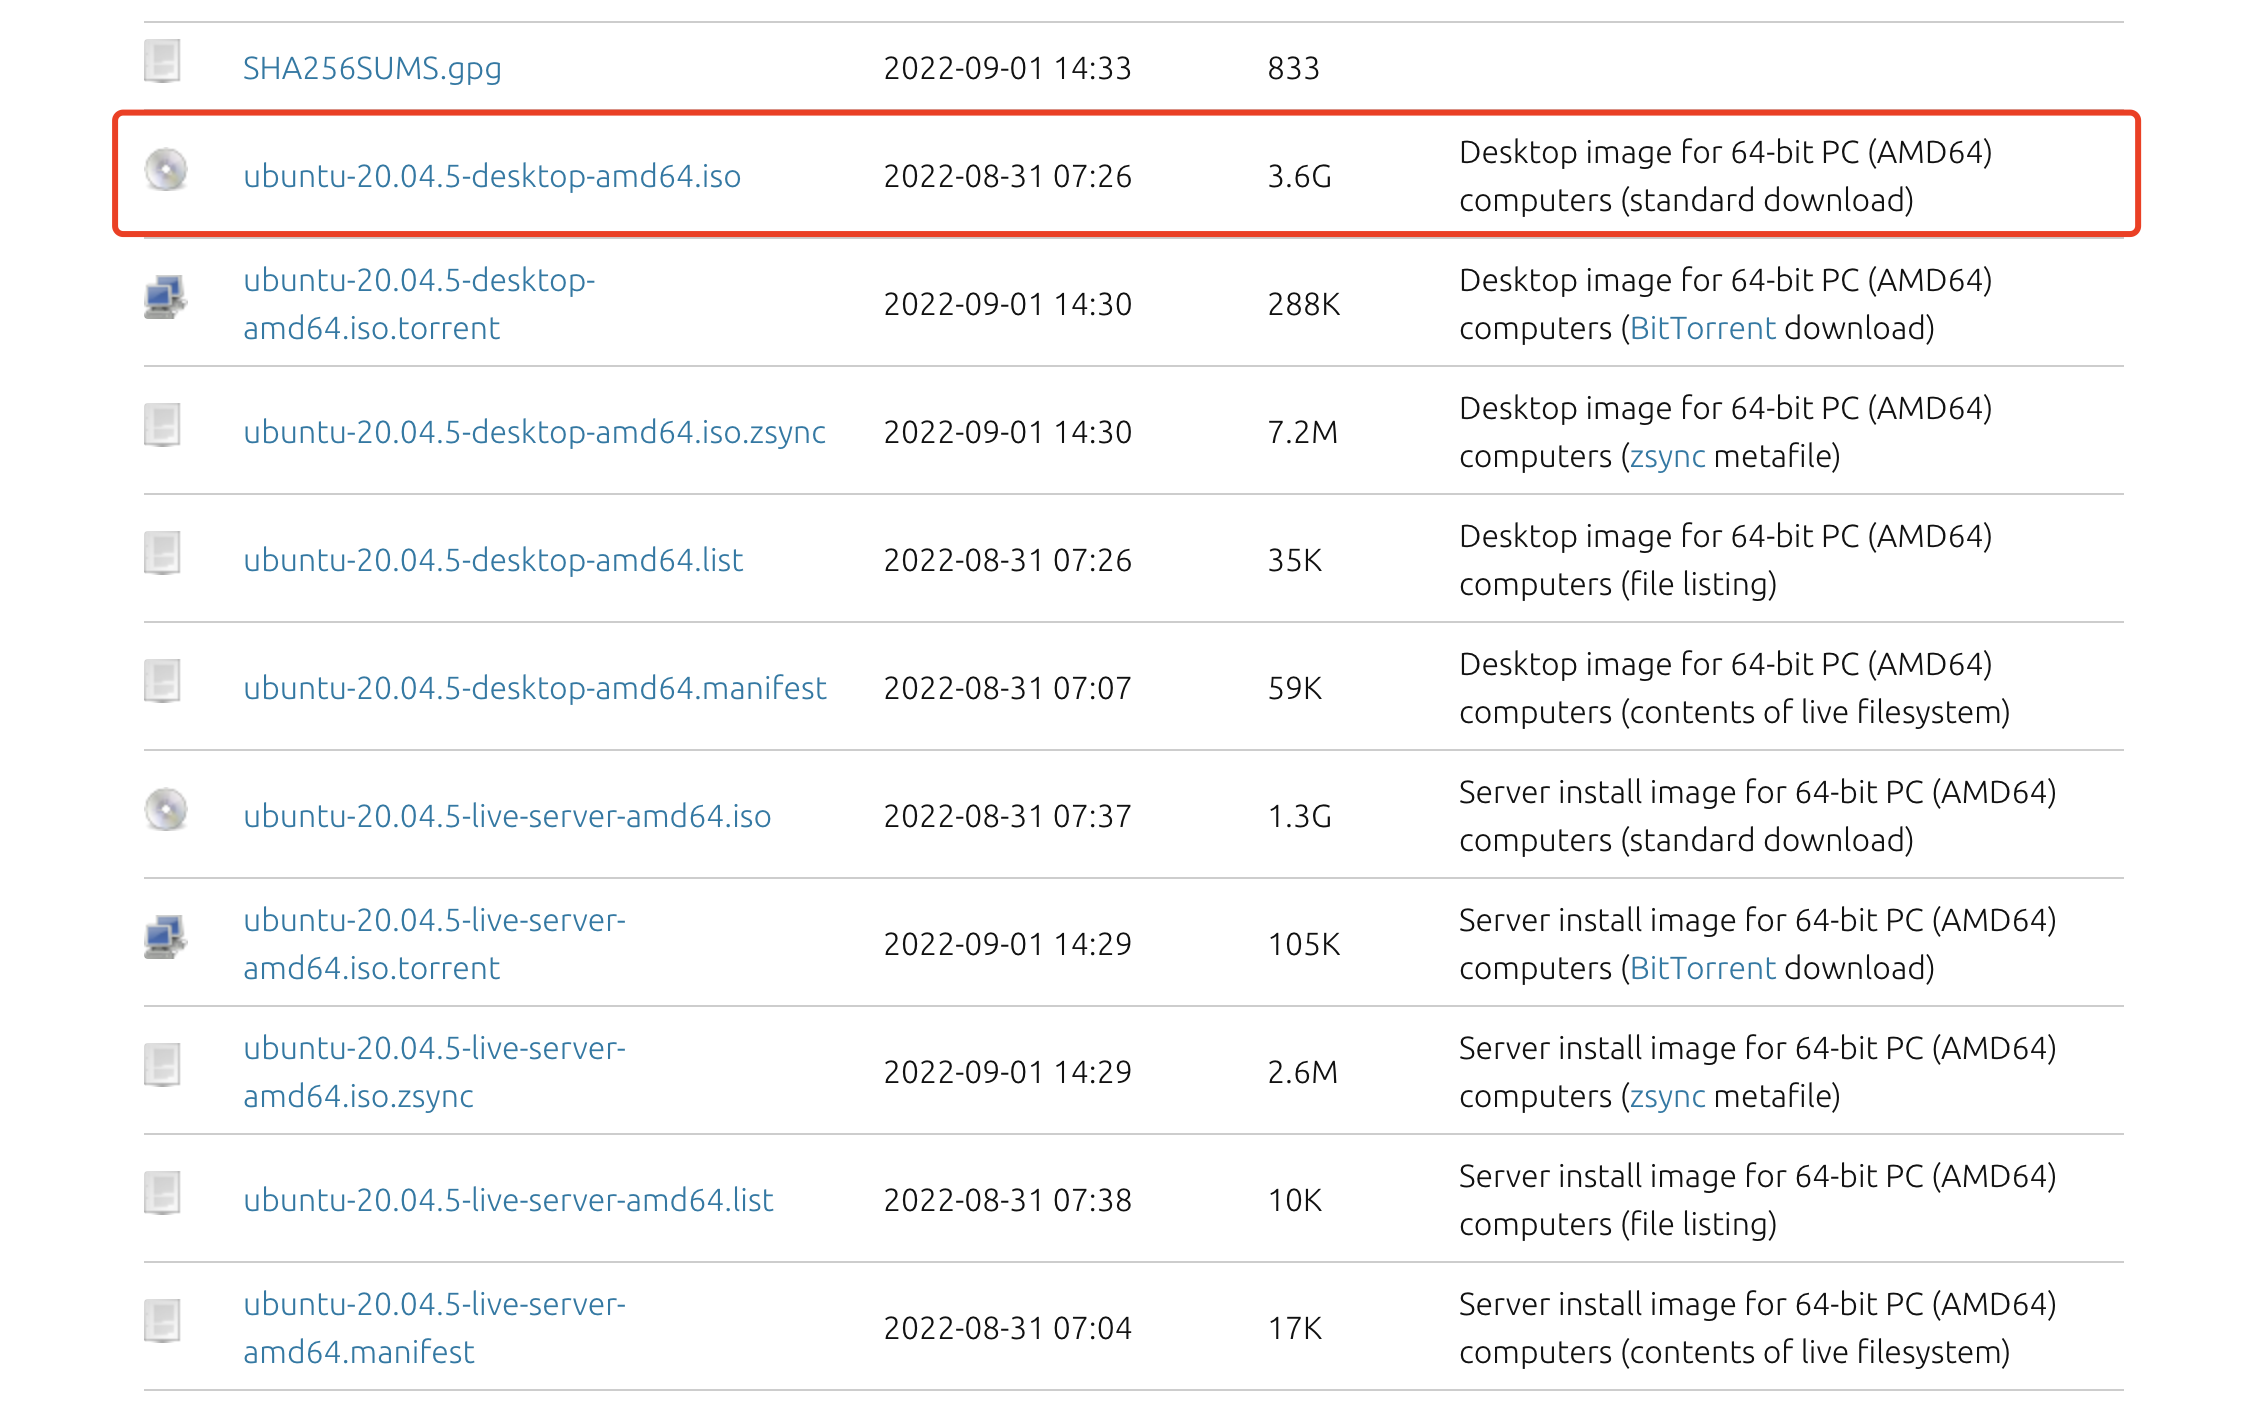Click the 35K size value
Screen dimensions: 2250x1412
point(1295,560)
